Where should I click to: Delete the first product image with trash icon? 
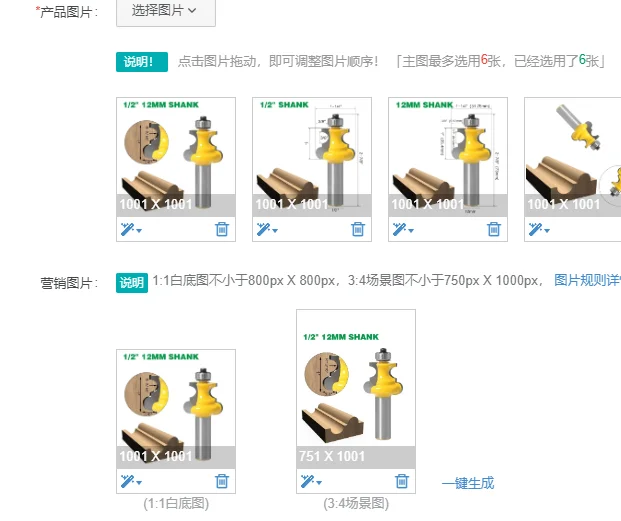coord(222,229)
